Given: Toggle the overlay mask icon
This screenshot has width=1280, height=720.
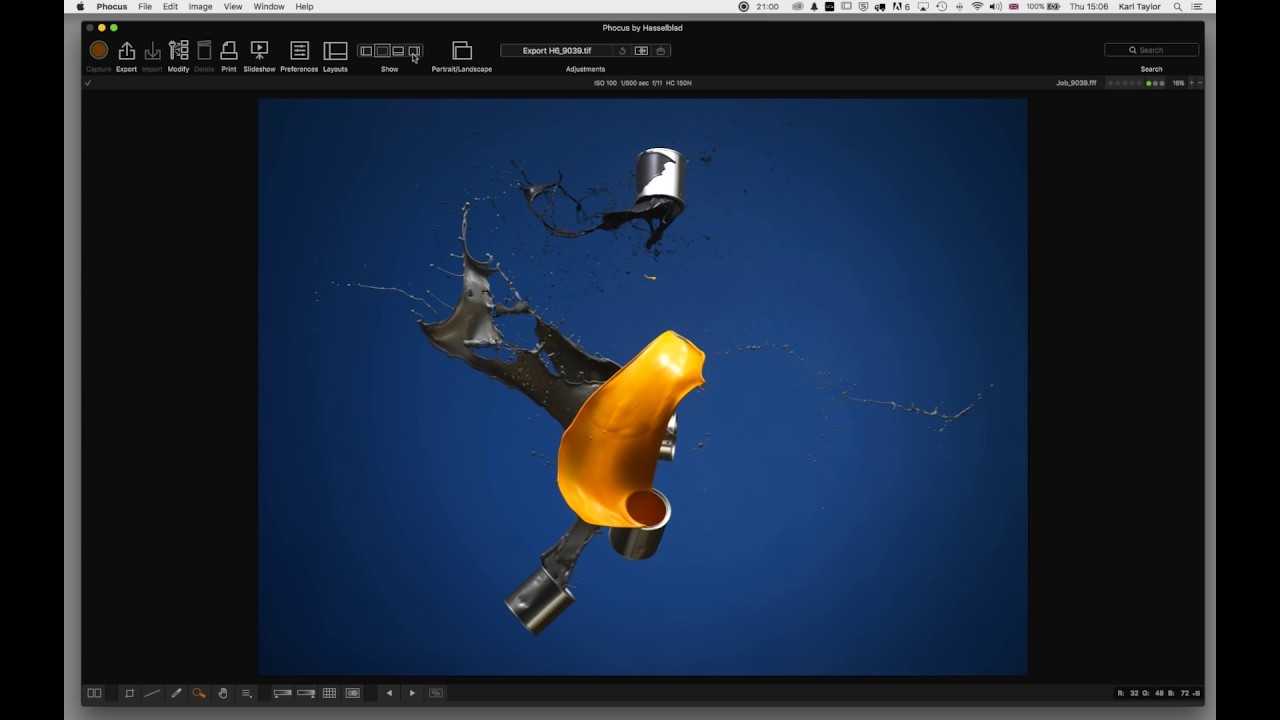Looking at the screenshot, I should (x=353, y=693).
